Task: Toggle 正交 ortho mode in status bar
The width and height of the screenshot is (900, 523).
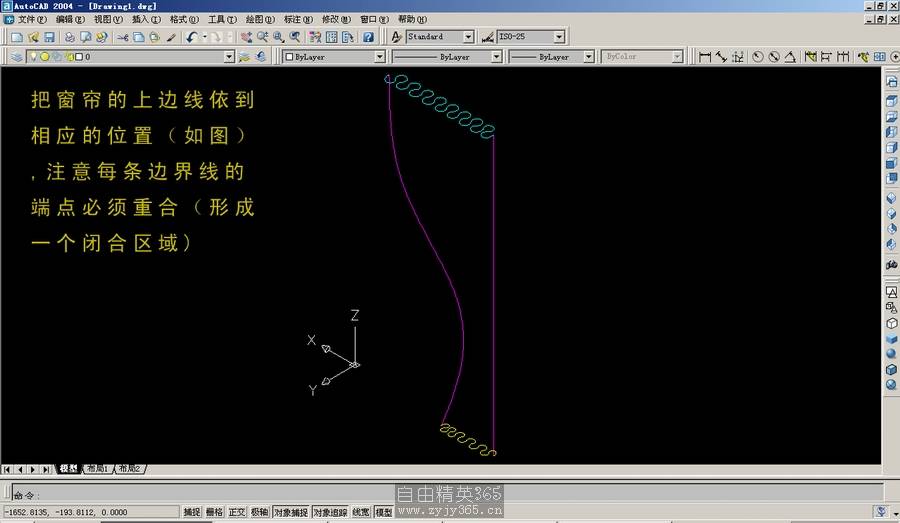Action: (x=237, y=512)
